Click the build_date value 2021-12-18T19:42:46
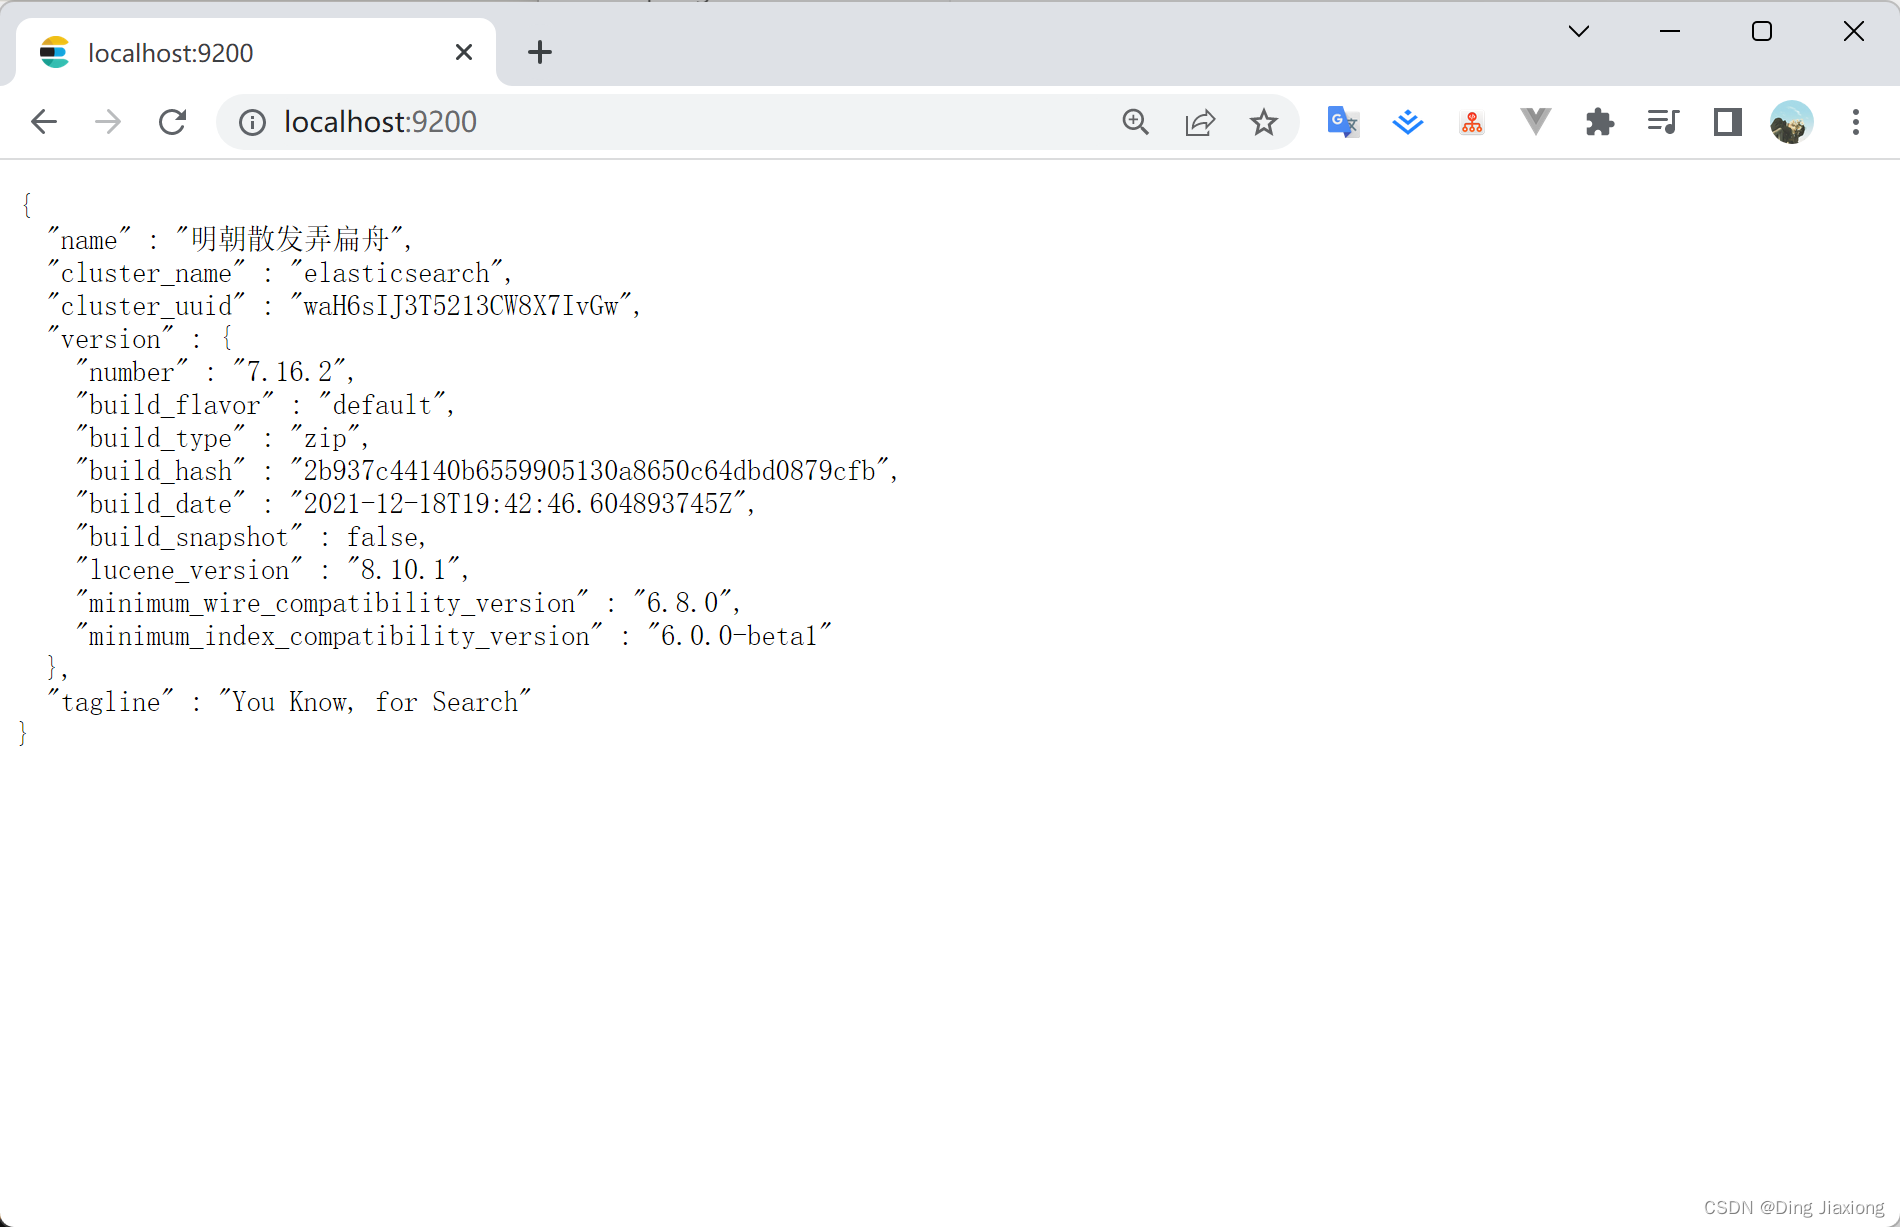The height and width of the screenshot is (1227, 1900). click(x=517, y=504)
